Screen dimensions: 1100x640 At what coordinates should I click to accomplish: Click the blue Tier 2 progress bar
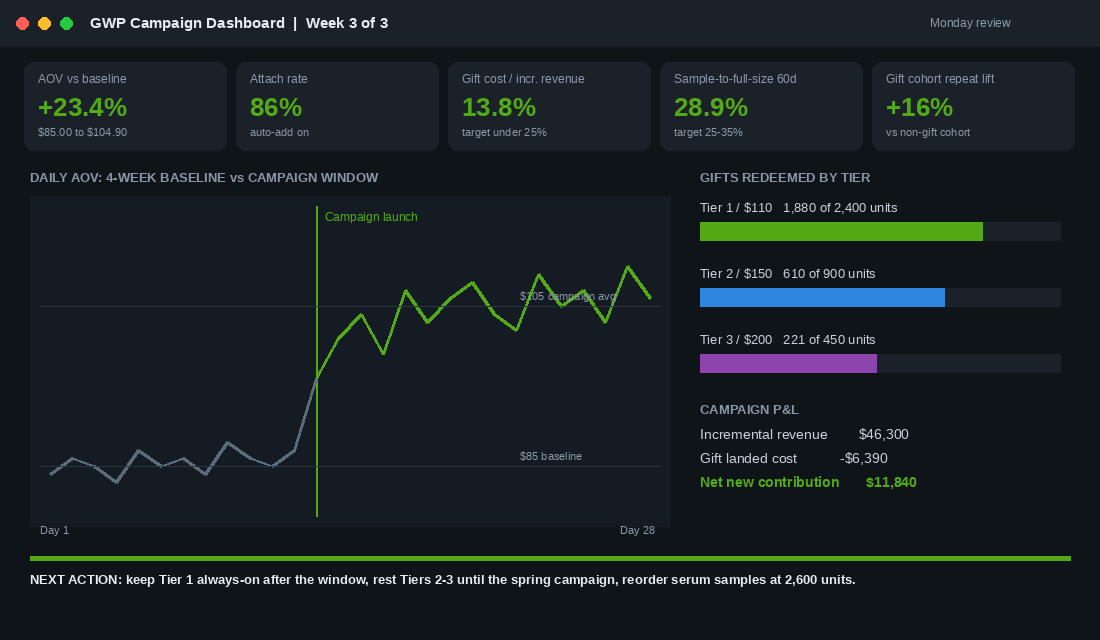pos(822,298)
